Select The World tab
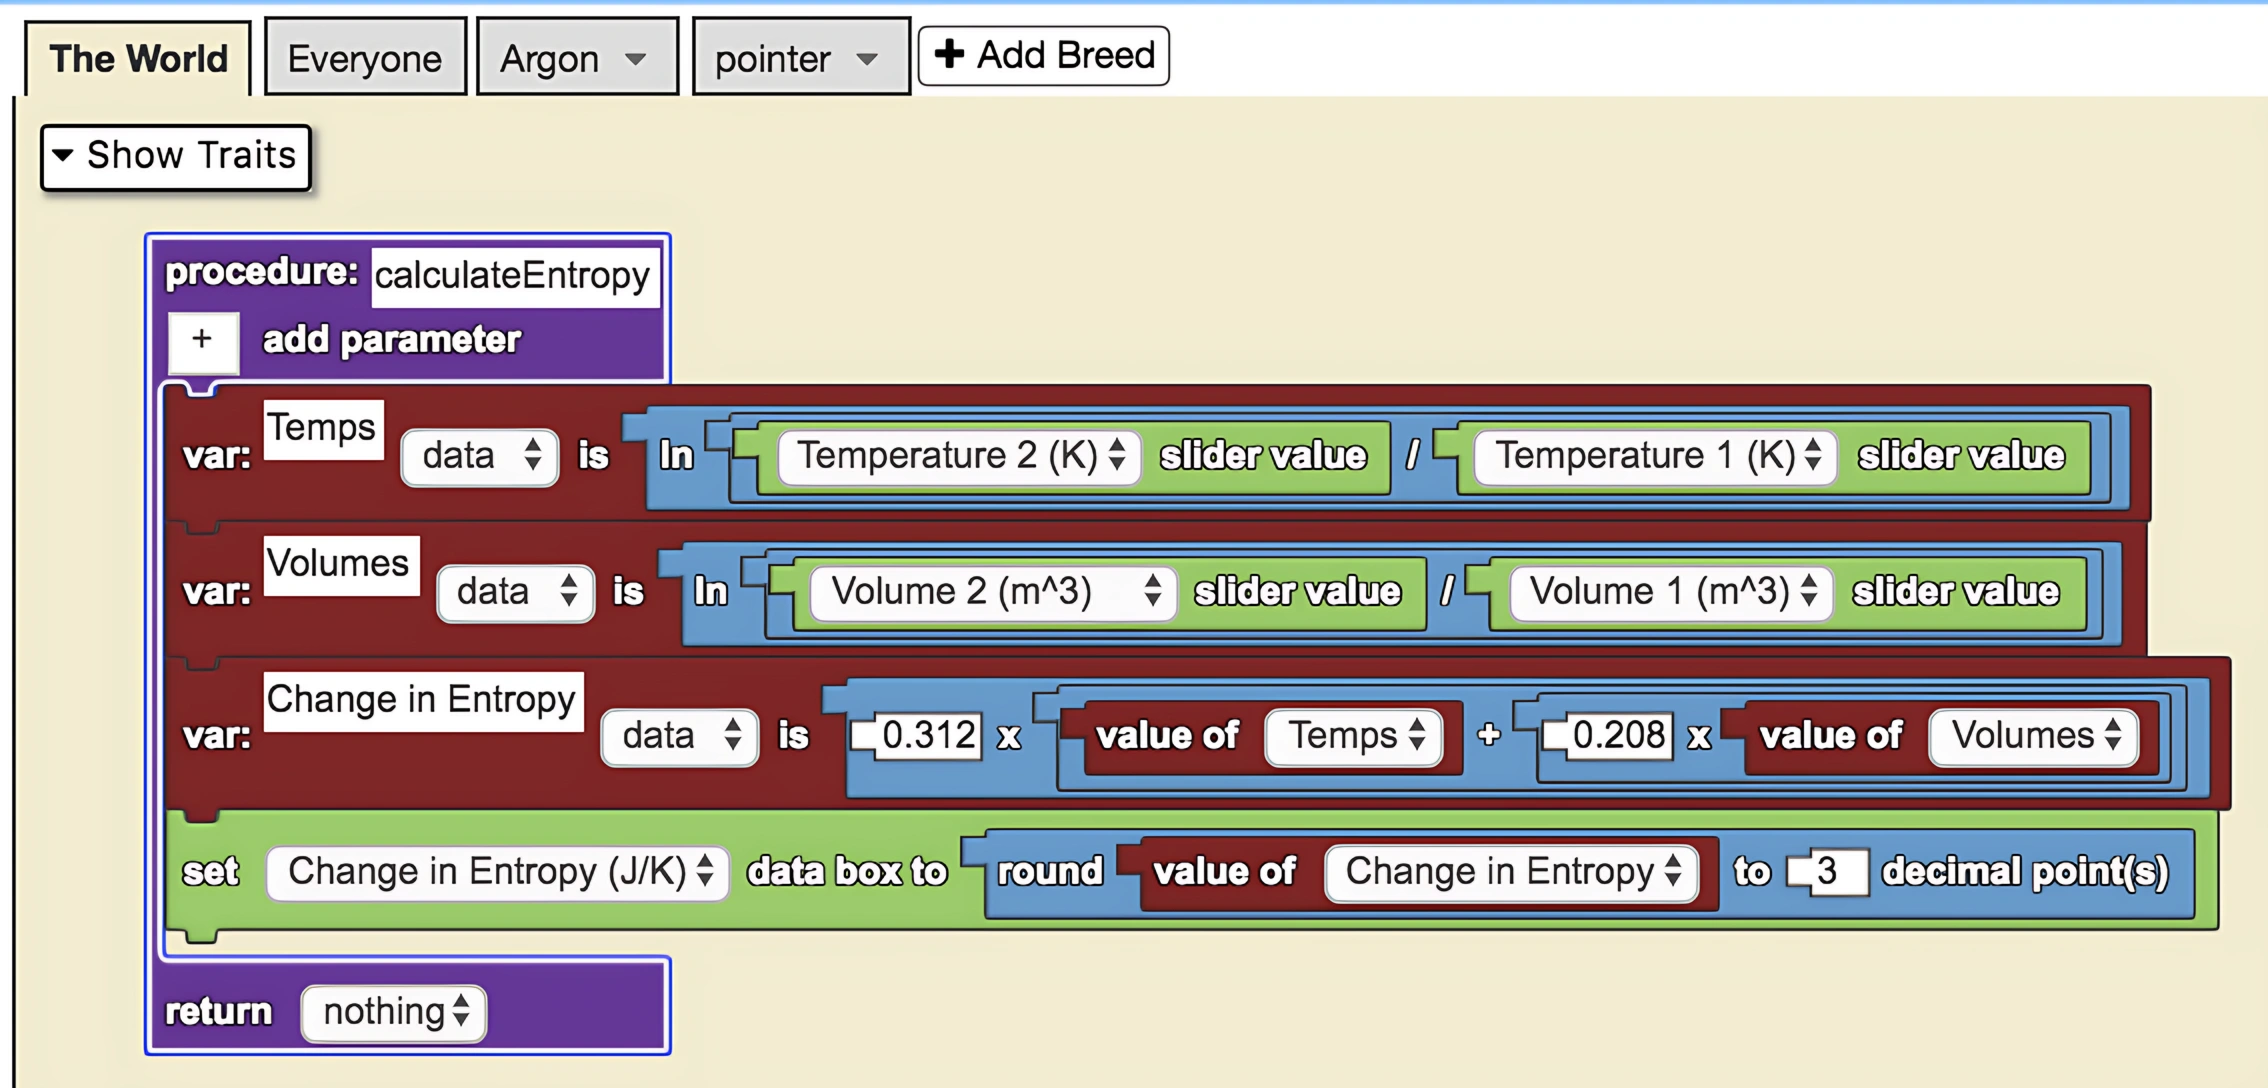This screenshot has height=1088, width=2268. pos(139,57)
